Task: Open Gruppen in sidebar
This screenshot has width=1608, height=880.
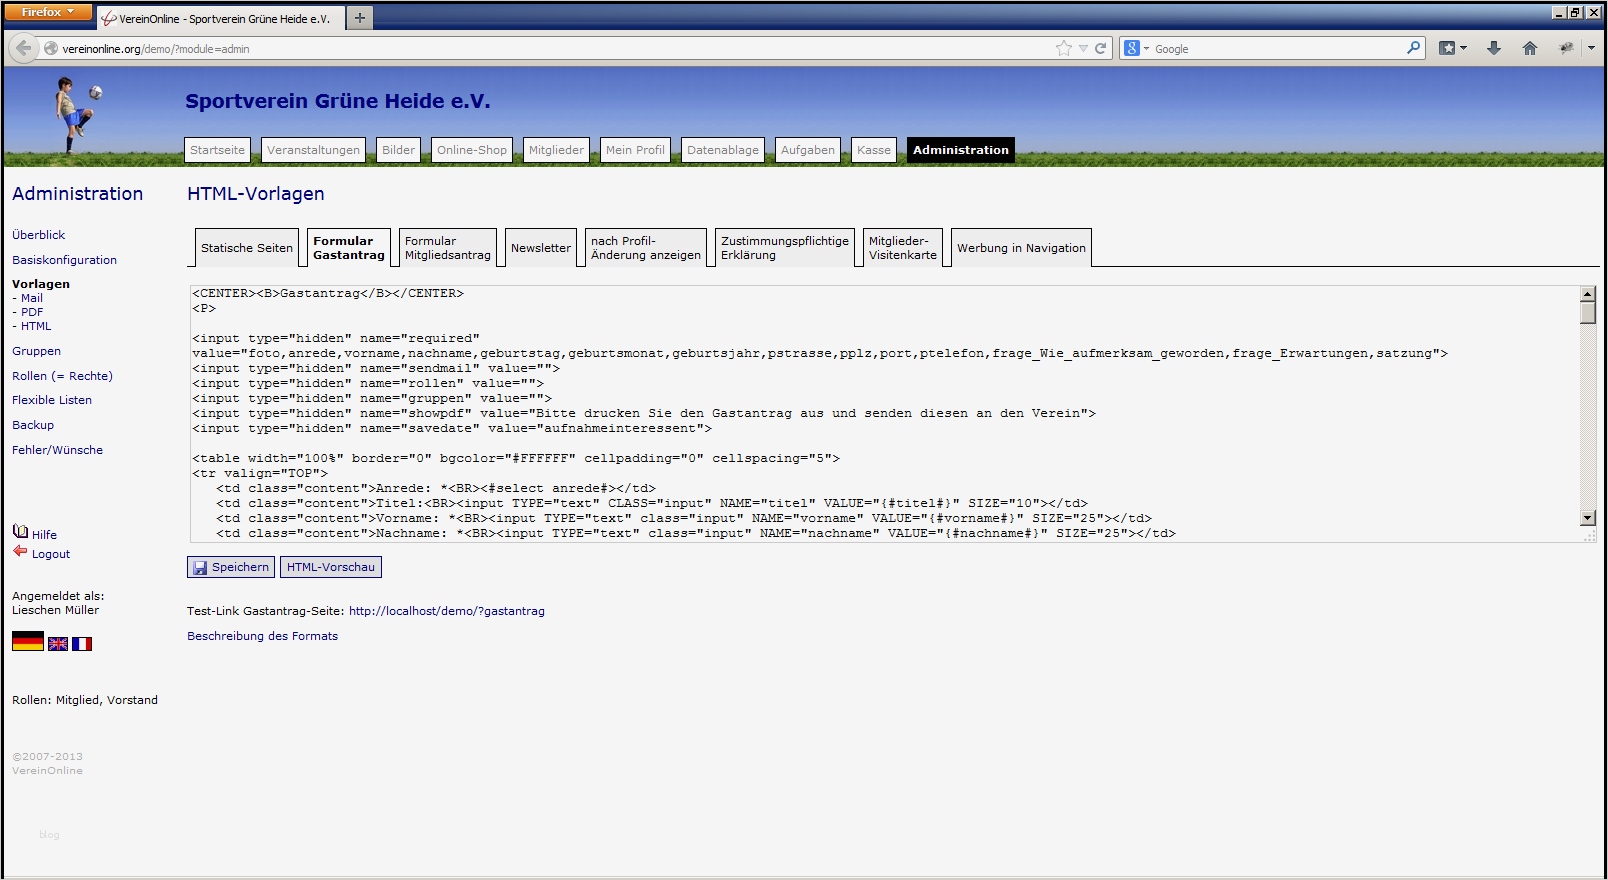Action: [x=37, y=351]
